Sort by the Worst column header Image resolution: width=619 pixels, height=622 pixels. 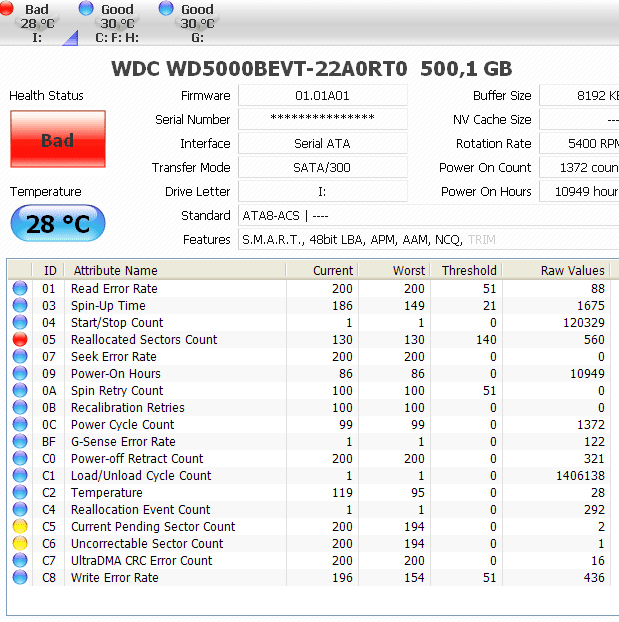[394, 270]
